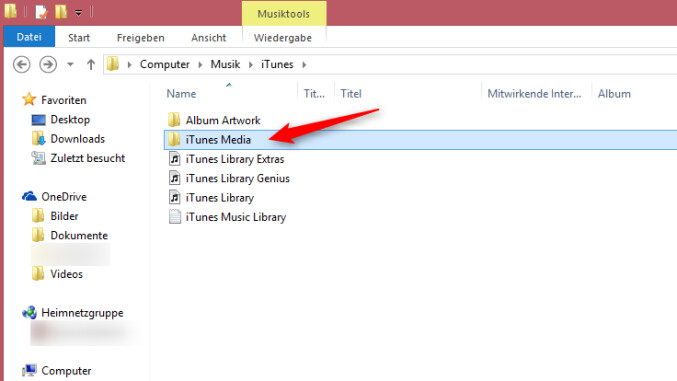Expand the chevron before Computer in address bar
The width and height of the screenshot is (677, 381).
point(129,65)
